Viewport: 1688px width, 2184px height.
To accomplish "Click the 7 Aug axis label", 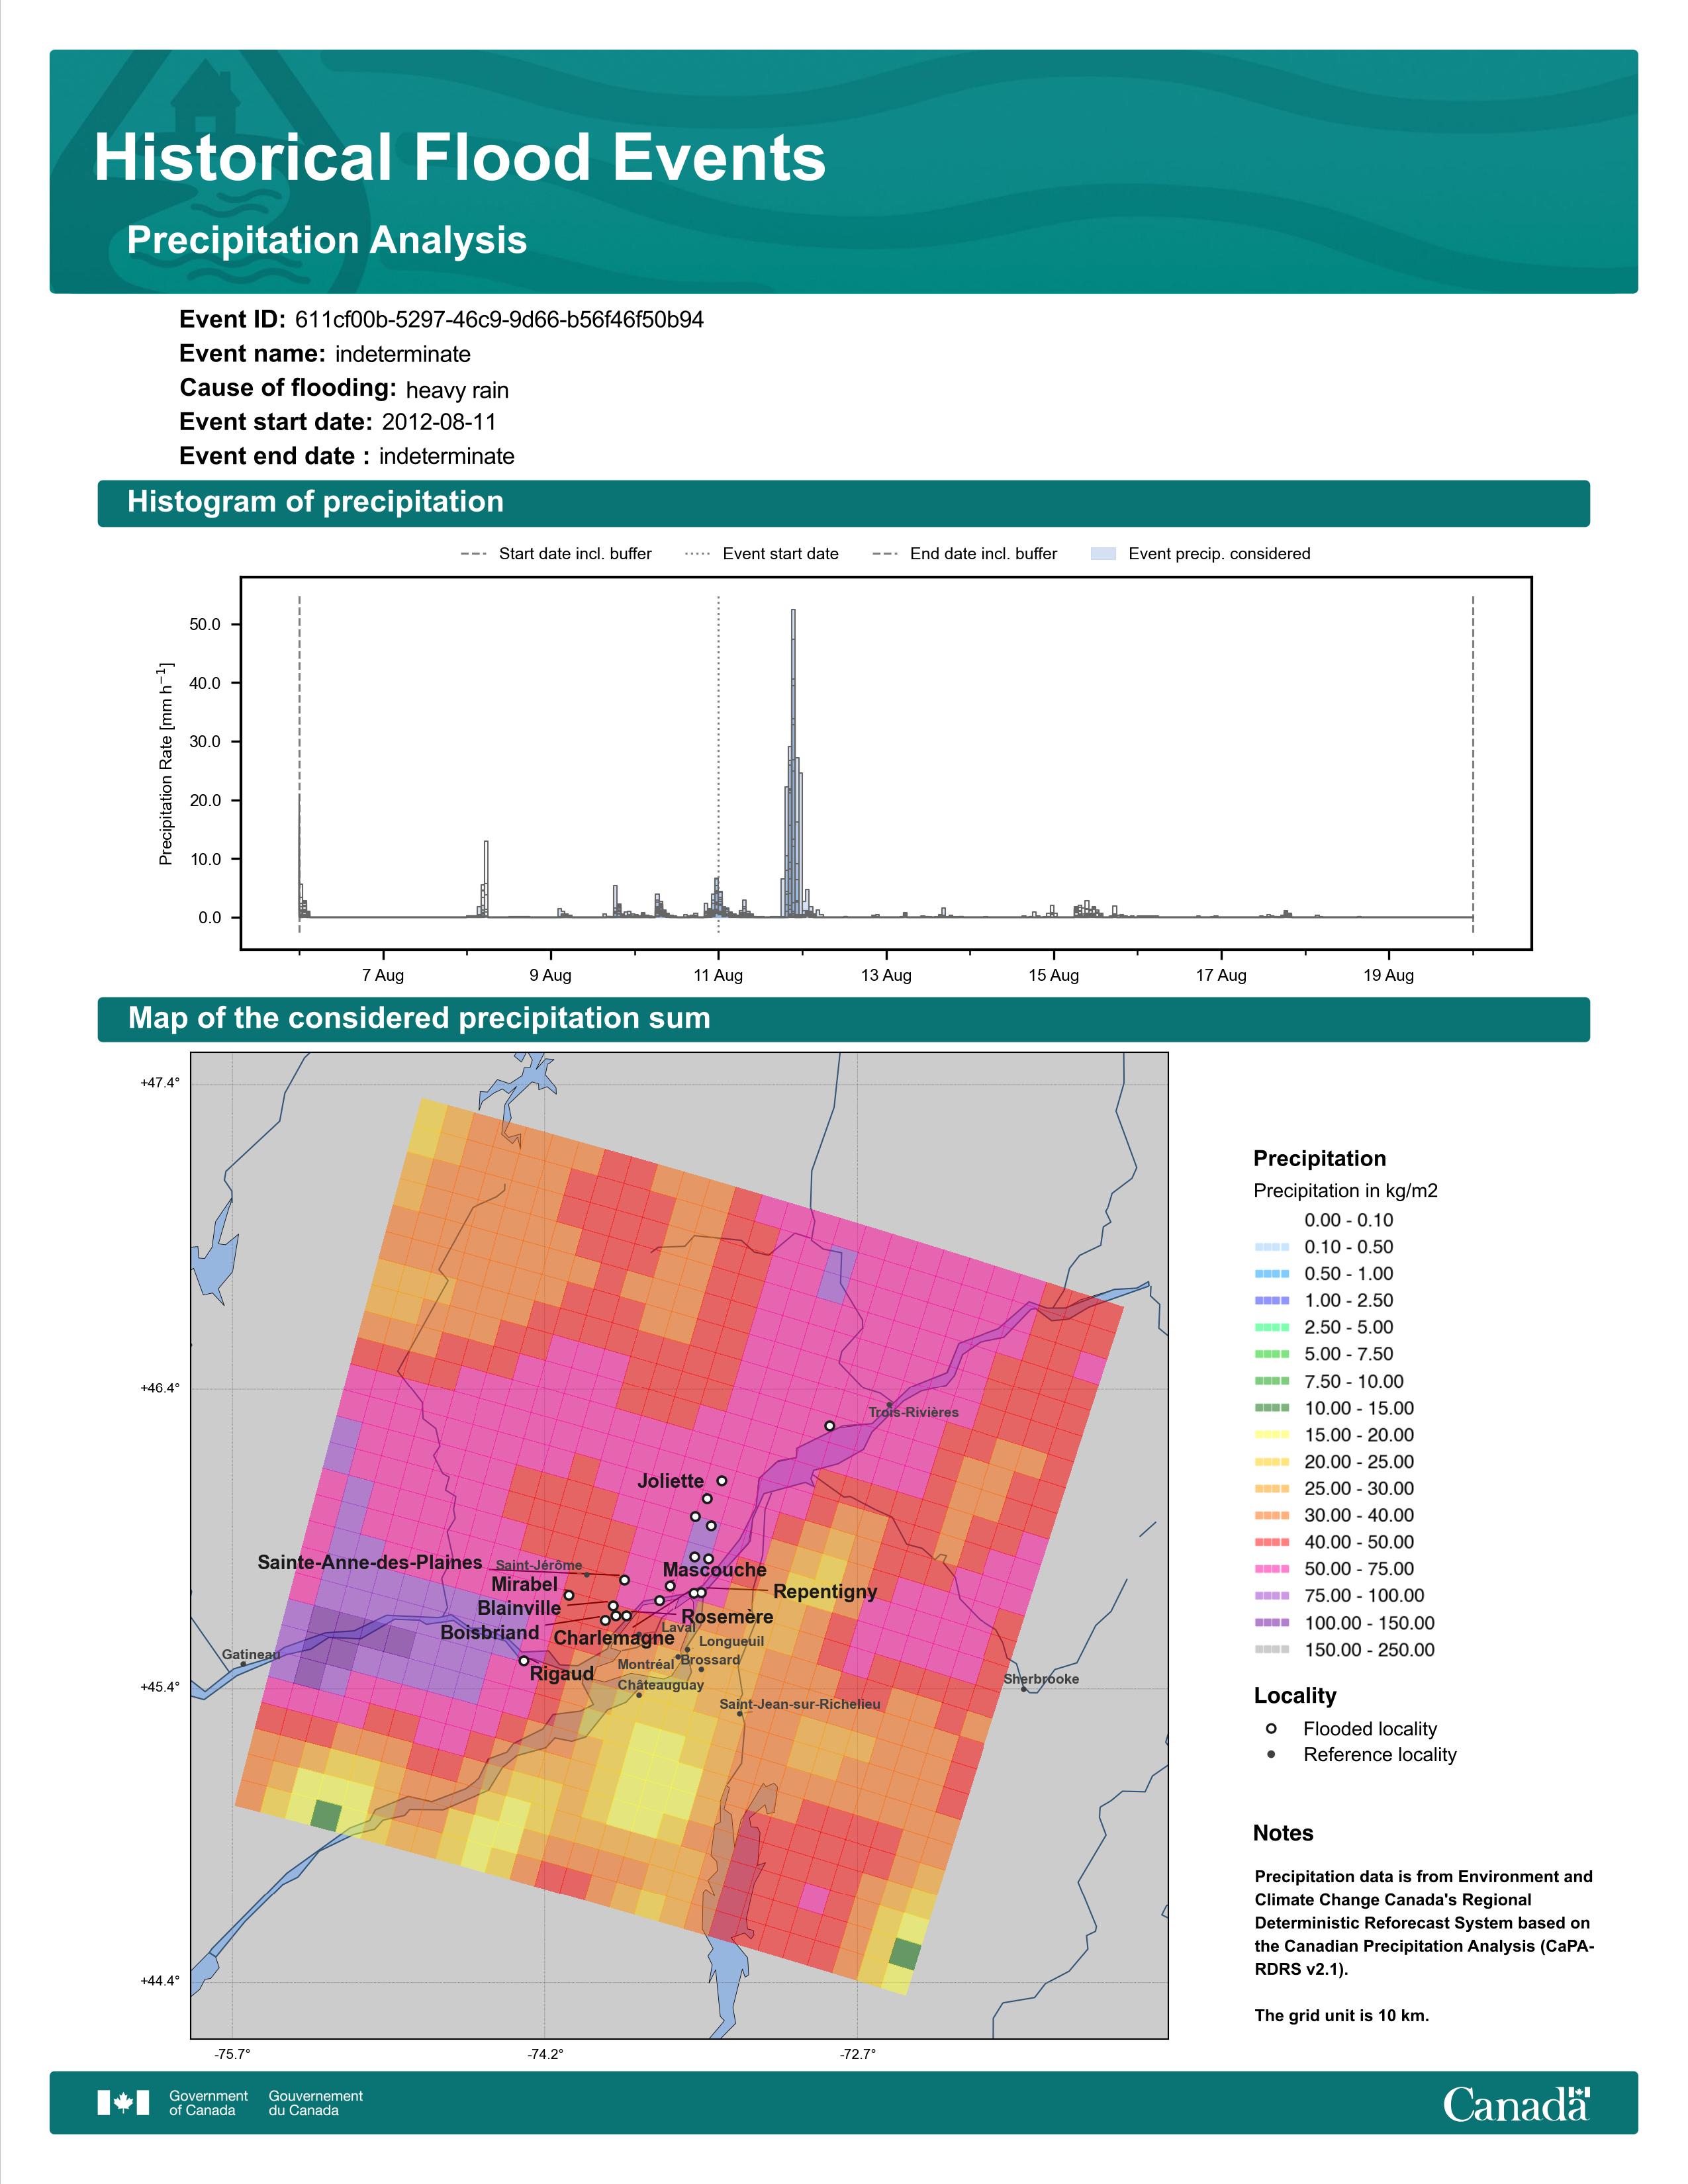I will pyautogui.click(x=383, y=976).
